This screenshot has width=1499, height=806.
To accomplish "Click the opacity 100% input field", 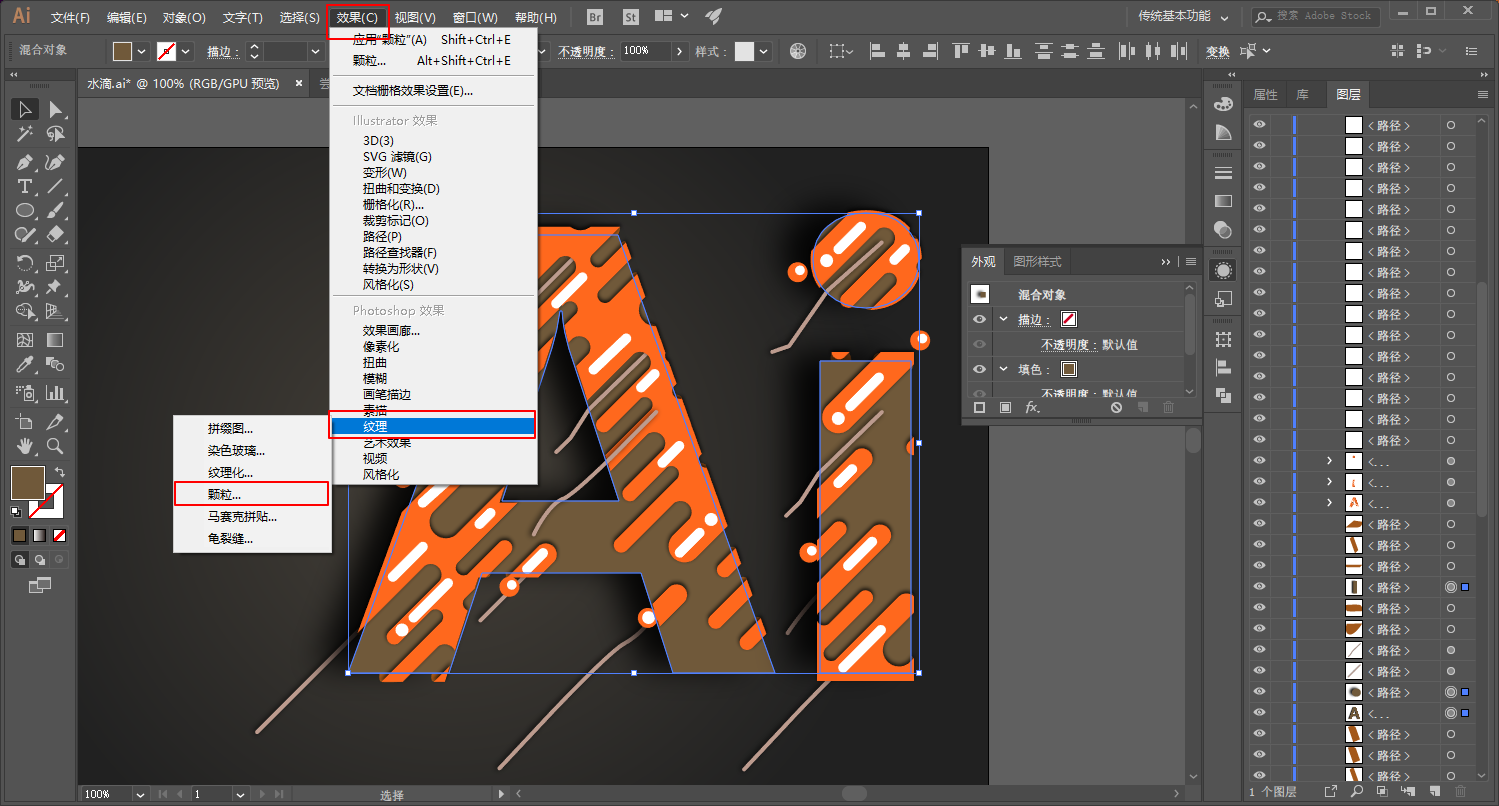I will tap(645, 51).
